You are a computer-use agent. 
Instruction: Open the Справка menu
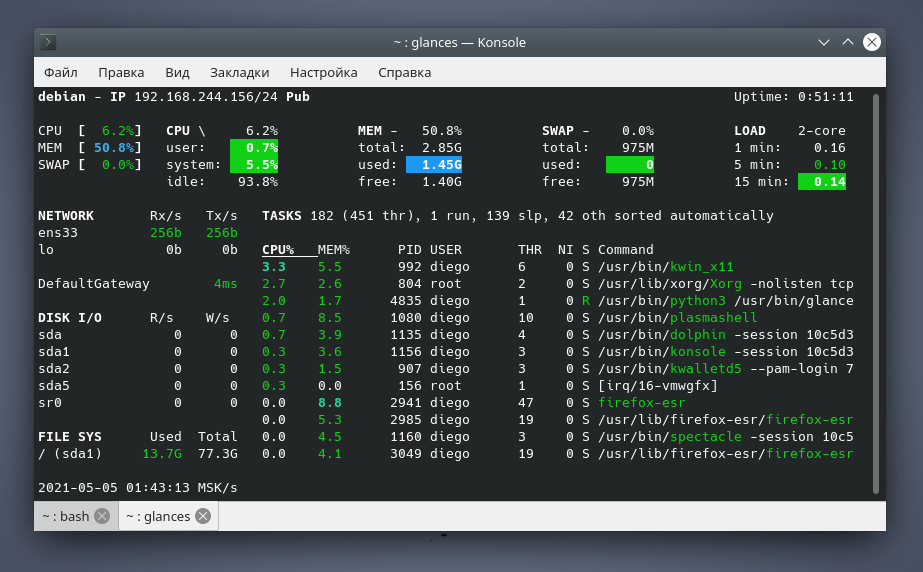click(404, 73)
